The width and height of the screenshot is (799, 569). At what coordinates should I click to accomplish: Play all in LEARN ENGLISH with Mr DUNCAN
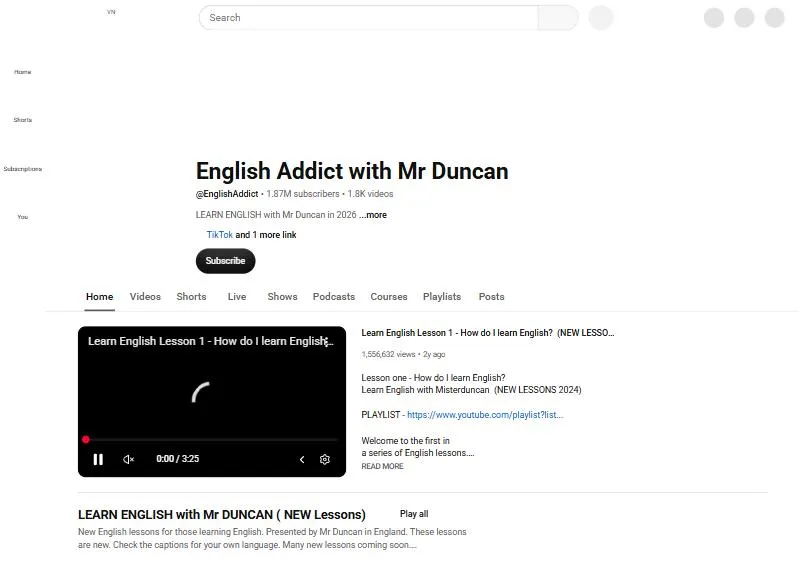pos(414,514)
